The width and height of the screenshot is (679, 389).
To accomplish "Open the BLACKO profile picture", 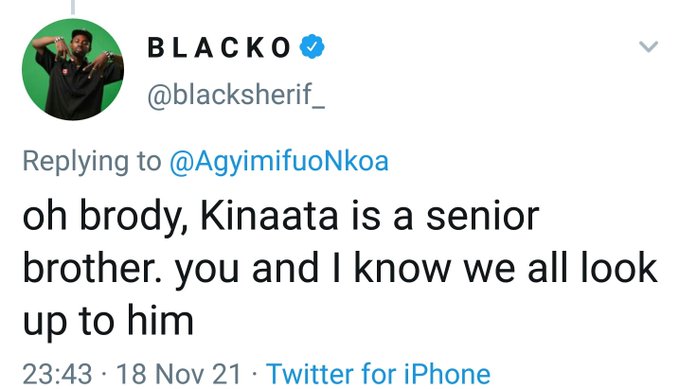I will tap(73, 69).
